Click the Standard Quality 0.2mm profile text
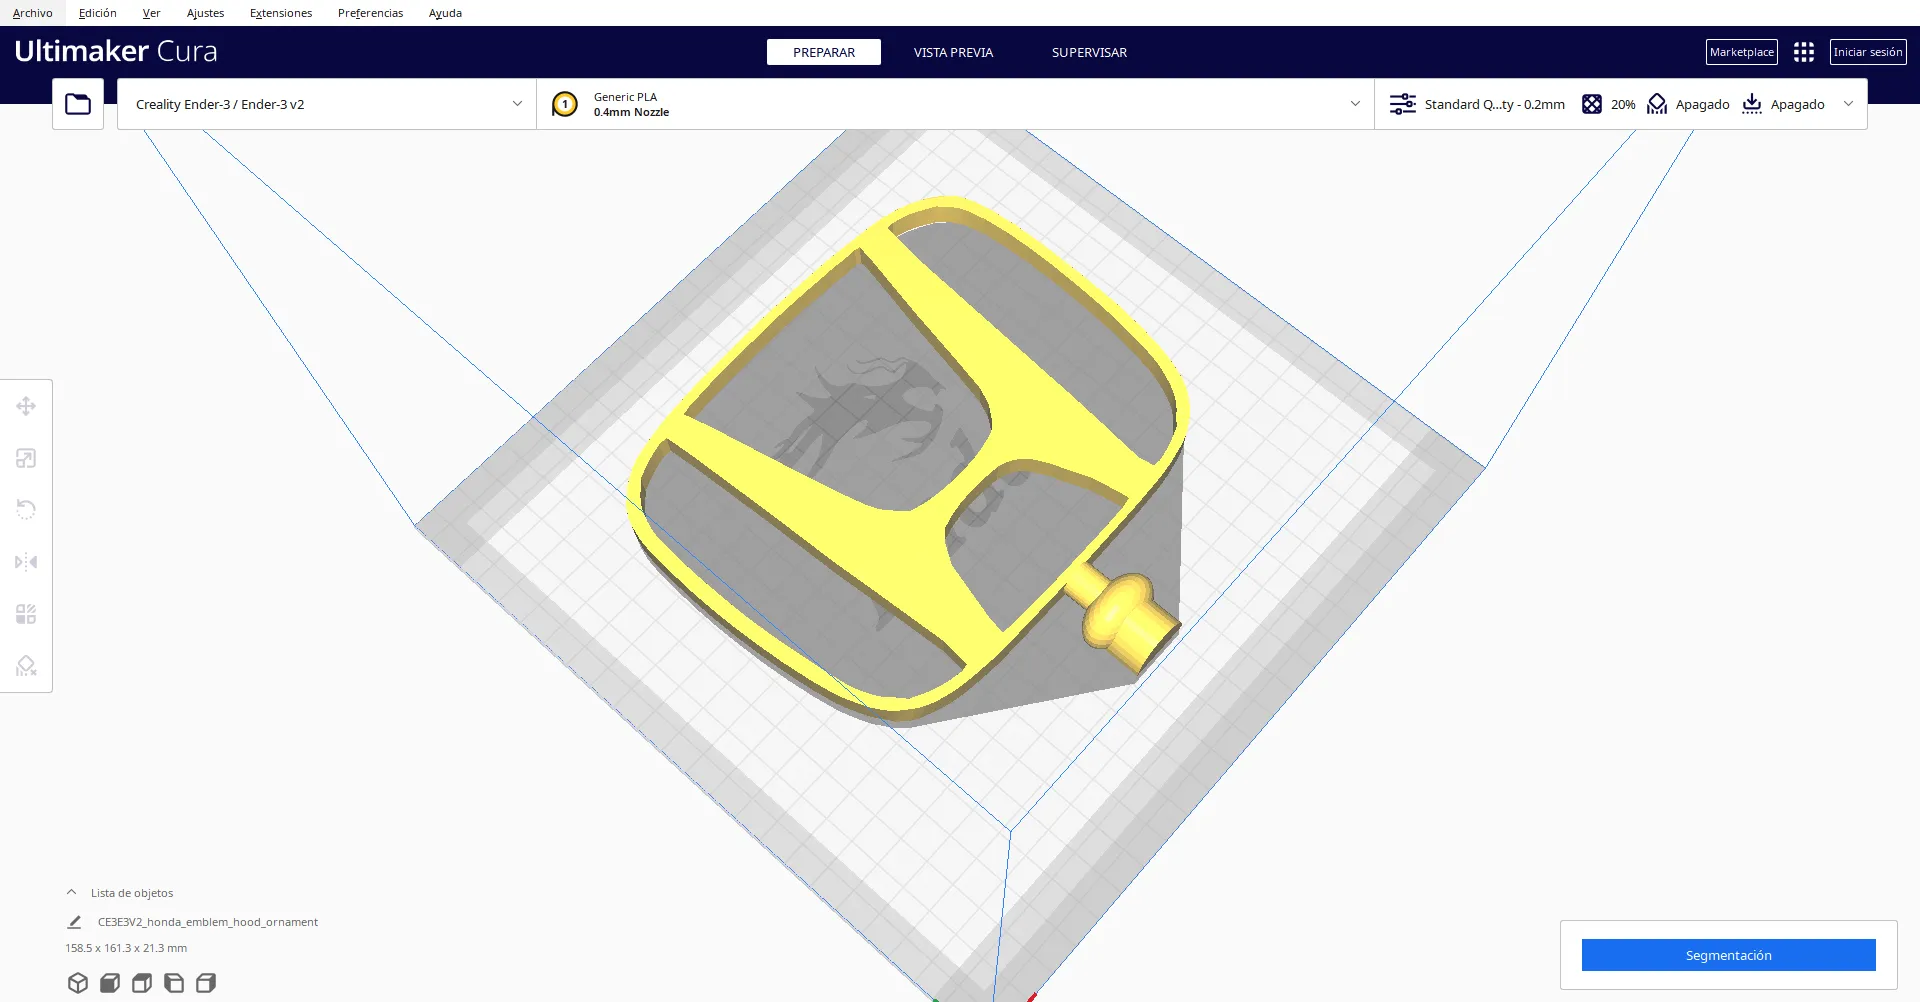 [x=1495, y=104]
